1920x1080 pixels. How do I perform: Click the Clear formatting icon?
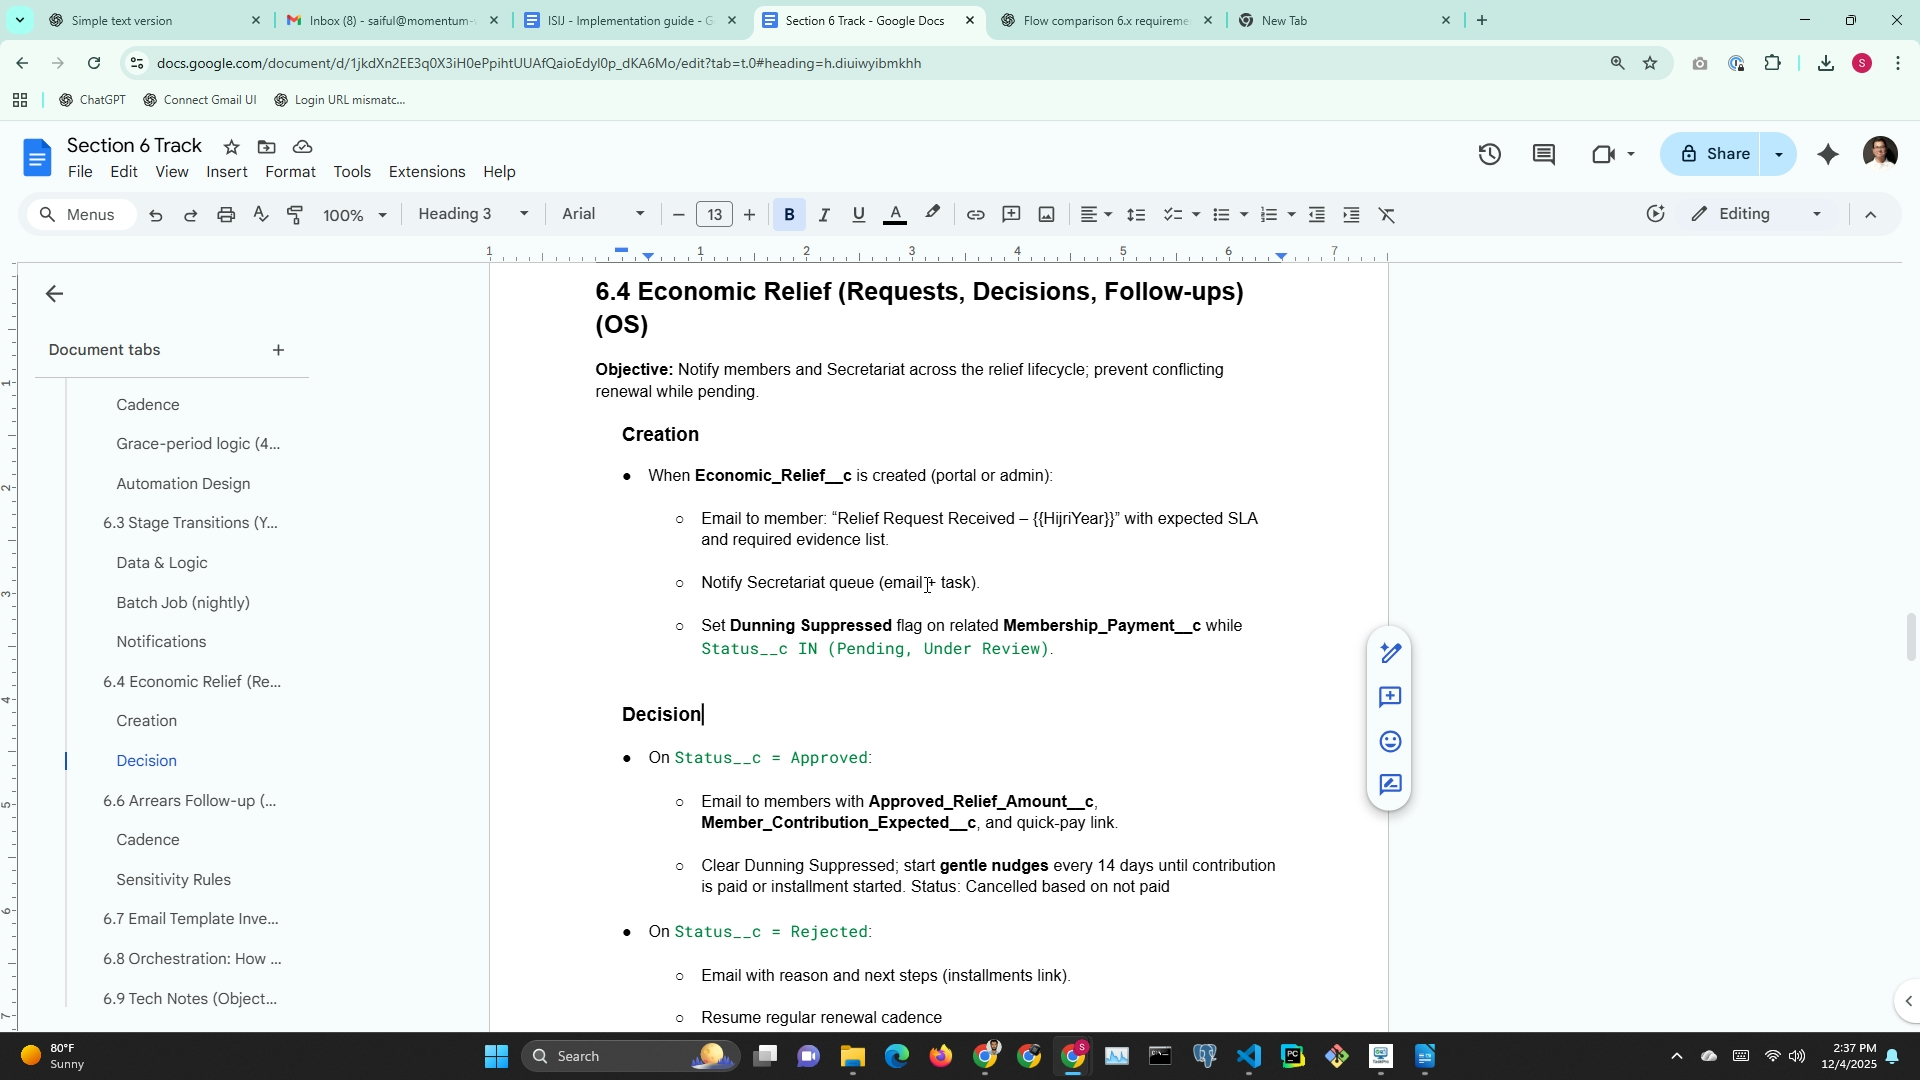pos(1387,215)
